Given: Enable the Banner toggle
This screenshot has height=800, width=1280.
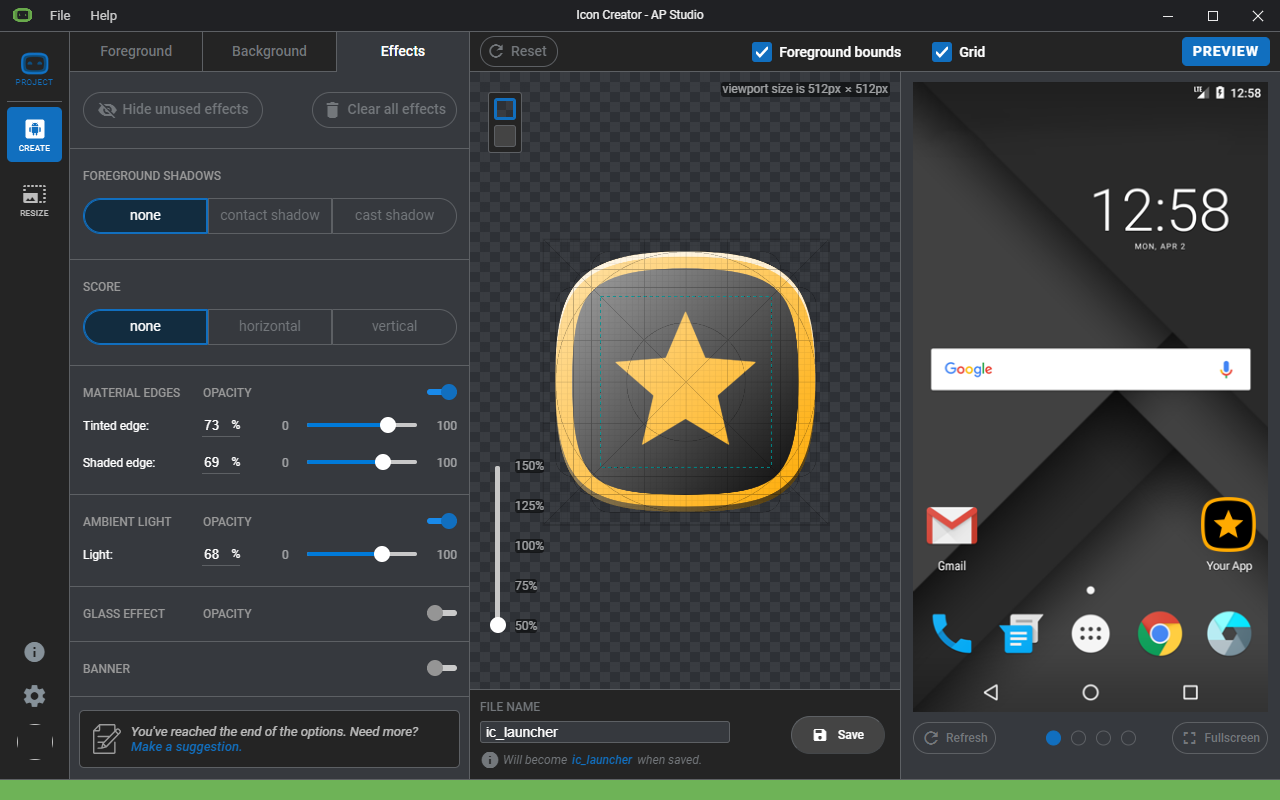Looking at the screenshot, I should (x=442, y=668).
